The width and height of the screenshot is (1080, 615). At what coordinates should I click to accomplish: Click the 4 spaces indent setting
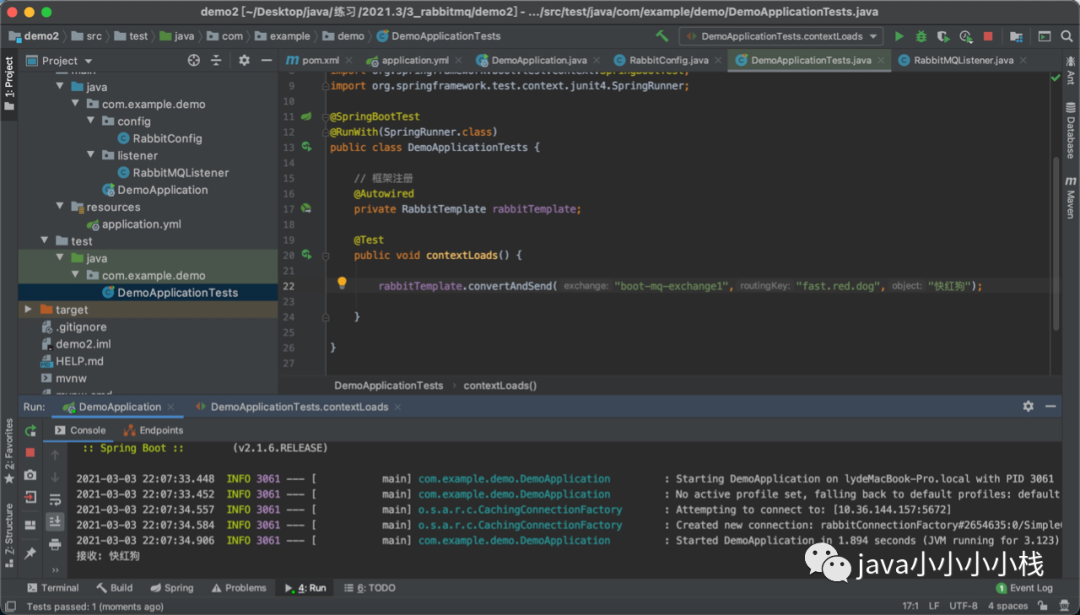point(1008,606)
